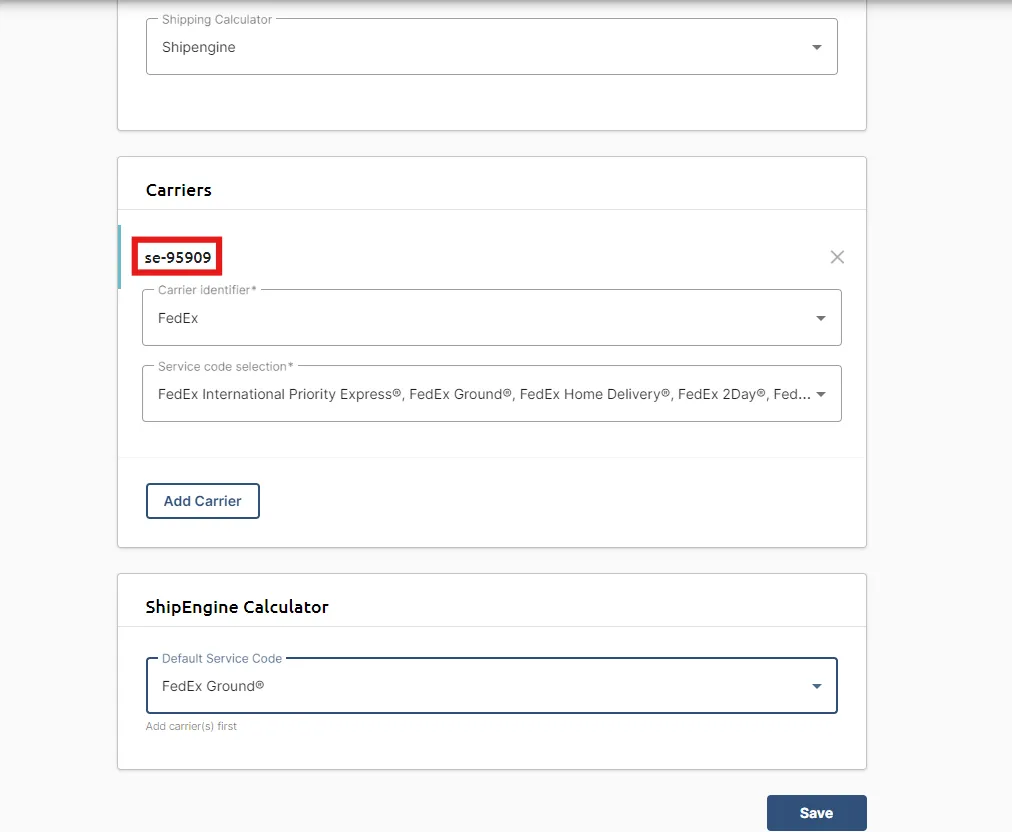
Task: Click the blue accent bar beside se-95909
Action: [x=119, y=257]
